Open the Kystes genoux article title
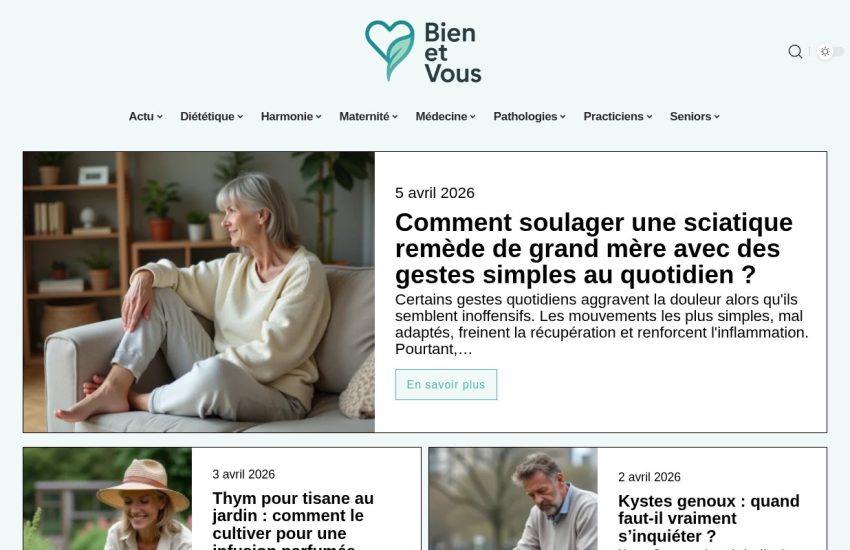 coord(709,519)
